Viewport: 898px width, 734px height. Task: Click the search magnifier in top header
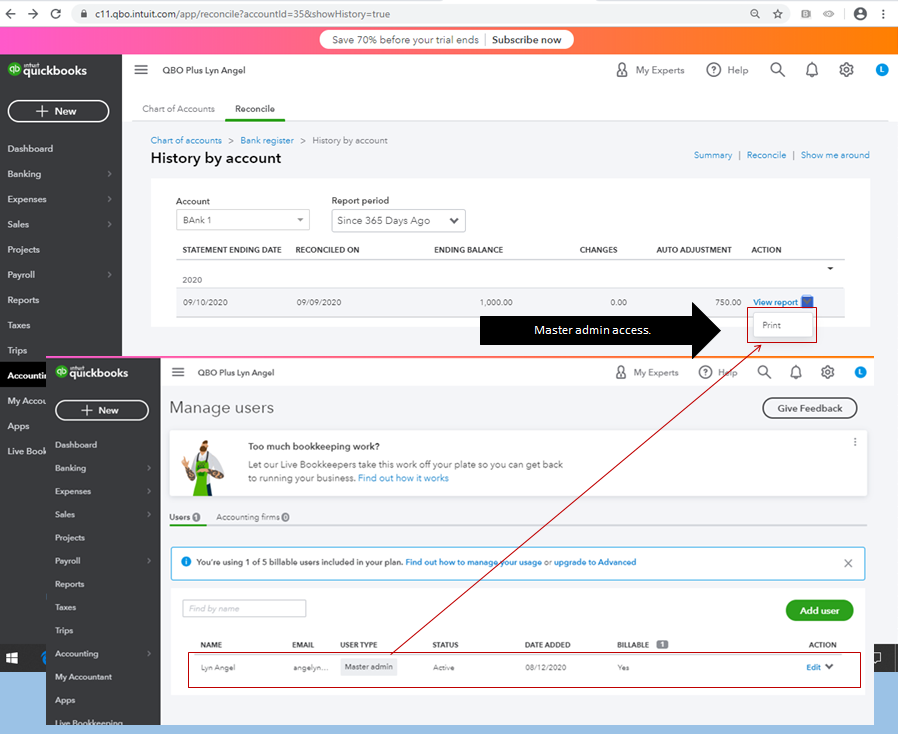coord(777,70)
